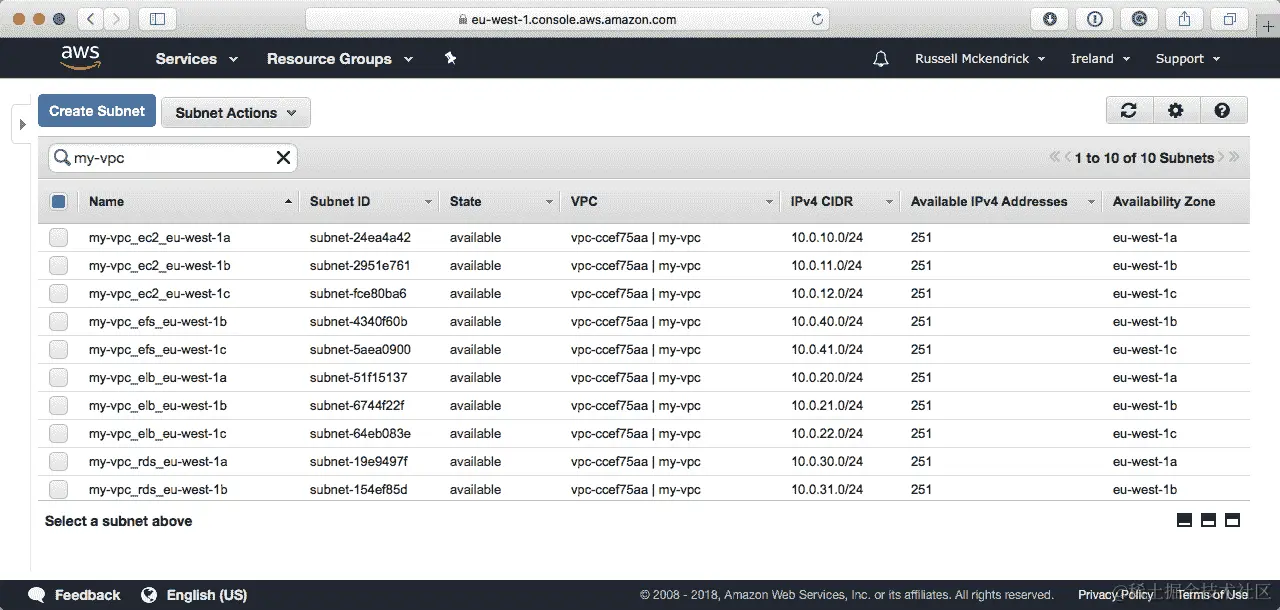Click the AWS logo home icon
1280x610 pixels.
pos(81,58)
